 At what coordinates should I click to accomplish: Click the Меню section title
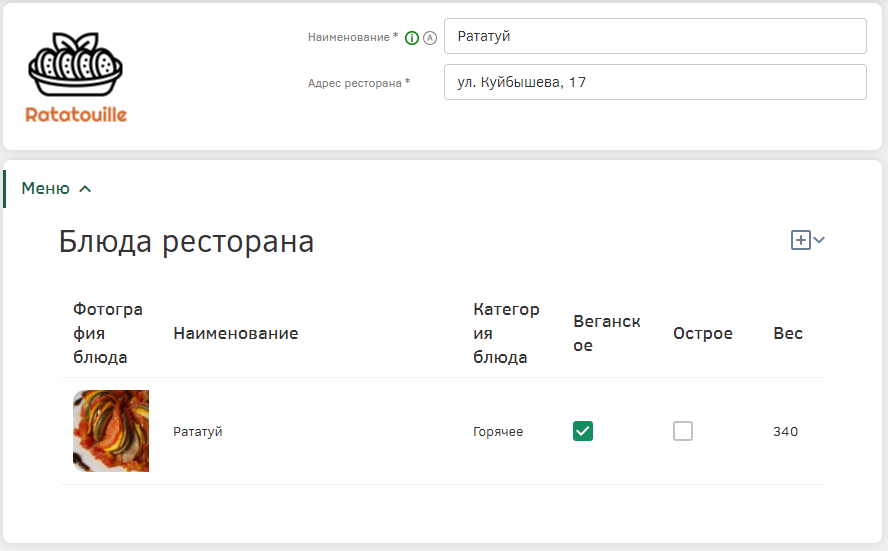[x=46, y=188]
